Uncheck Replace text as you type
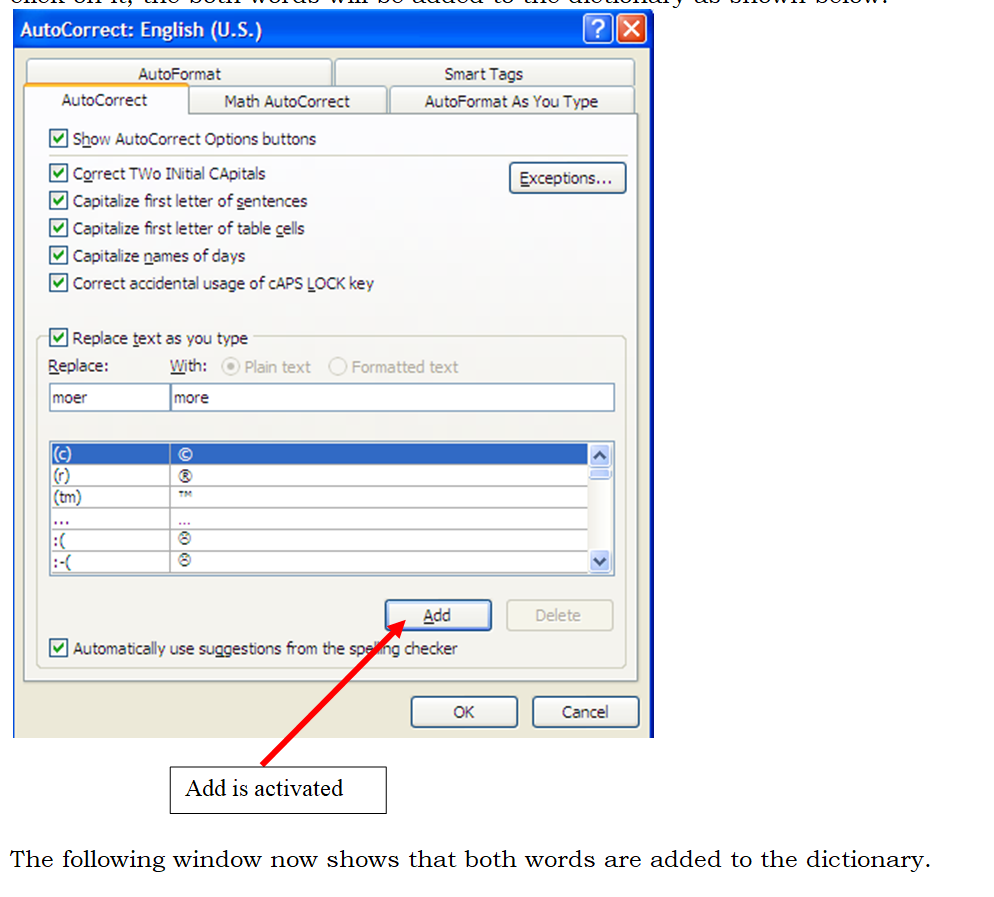 pos(59,338)
